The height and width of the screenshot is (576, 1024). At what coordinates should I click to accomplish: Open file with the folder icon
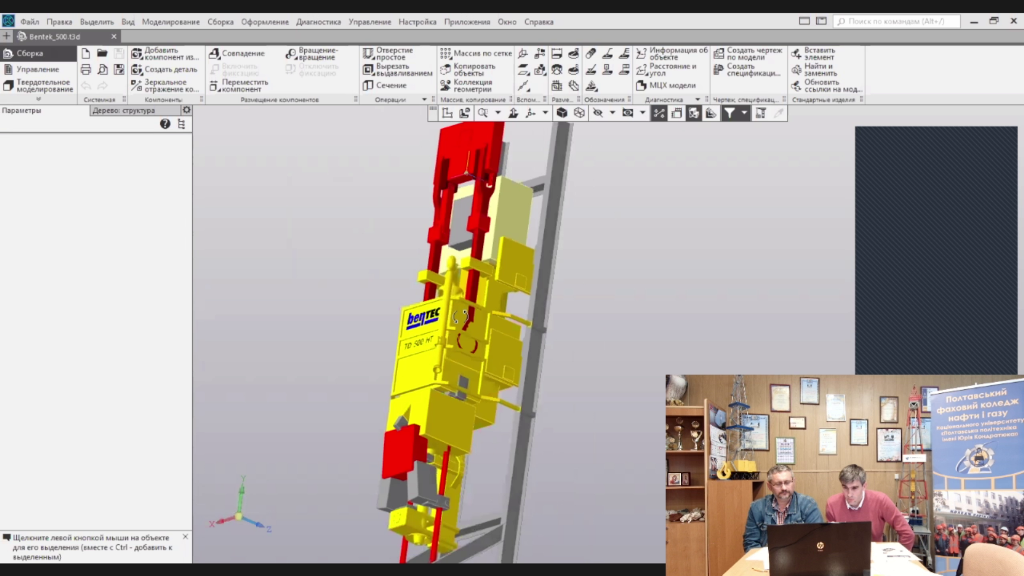[x=103, y=54]
